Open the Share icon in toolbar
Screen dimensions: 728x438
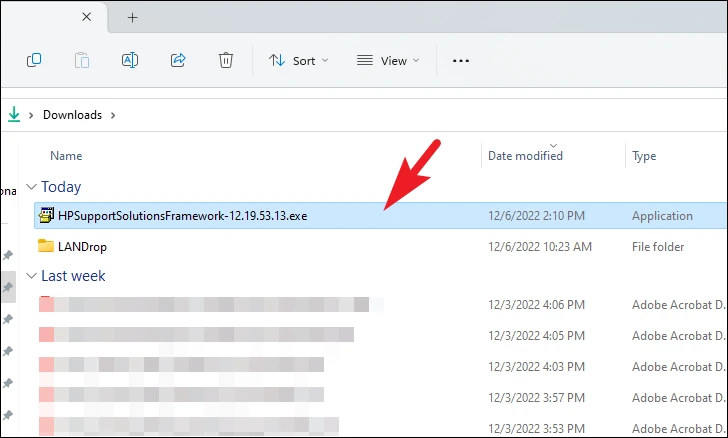point(178,60)
